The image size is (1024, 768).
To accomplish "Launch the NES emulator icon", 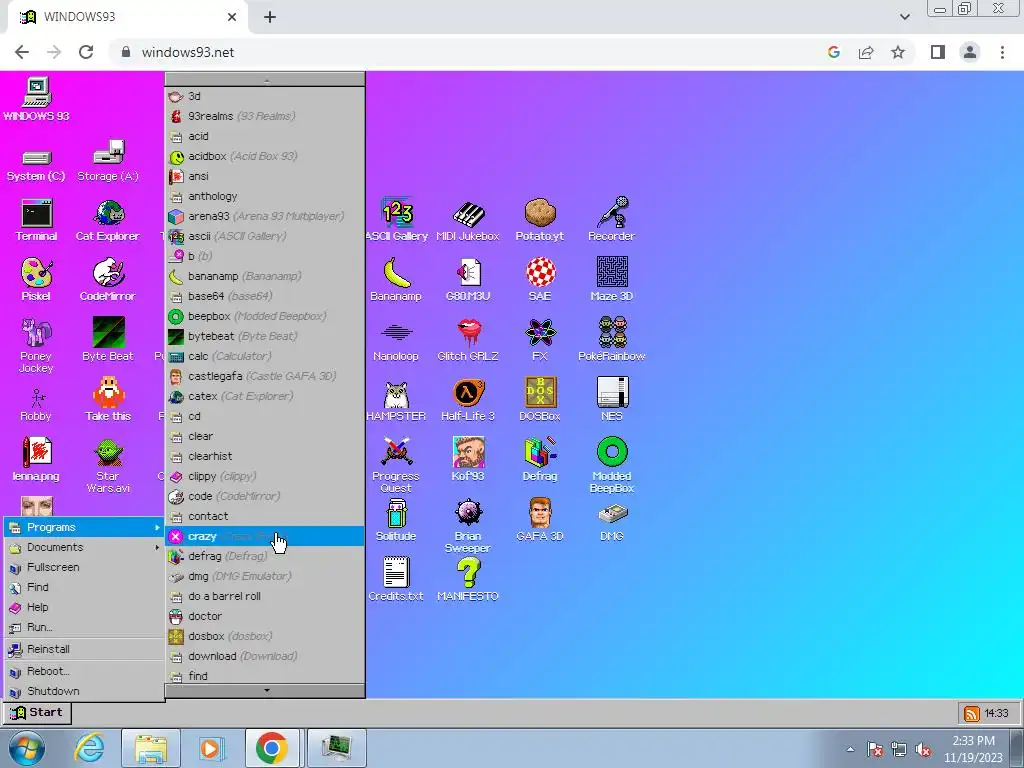I will (x=612, y=400).
